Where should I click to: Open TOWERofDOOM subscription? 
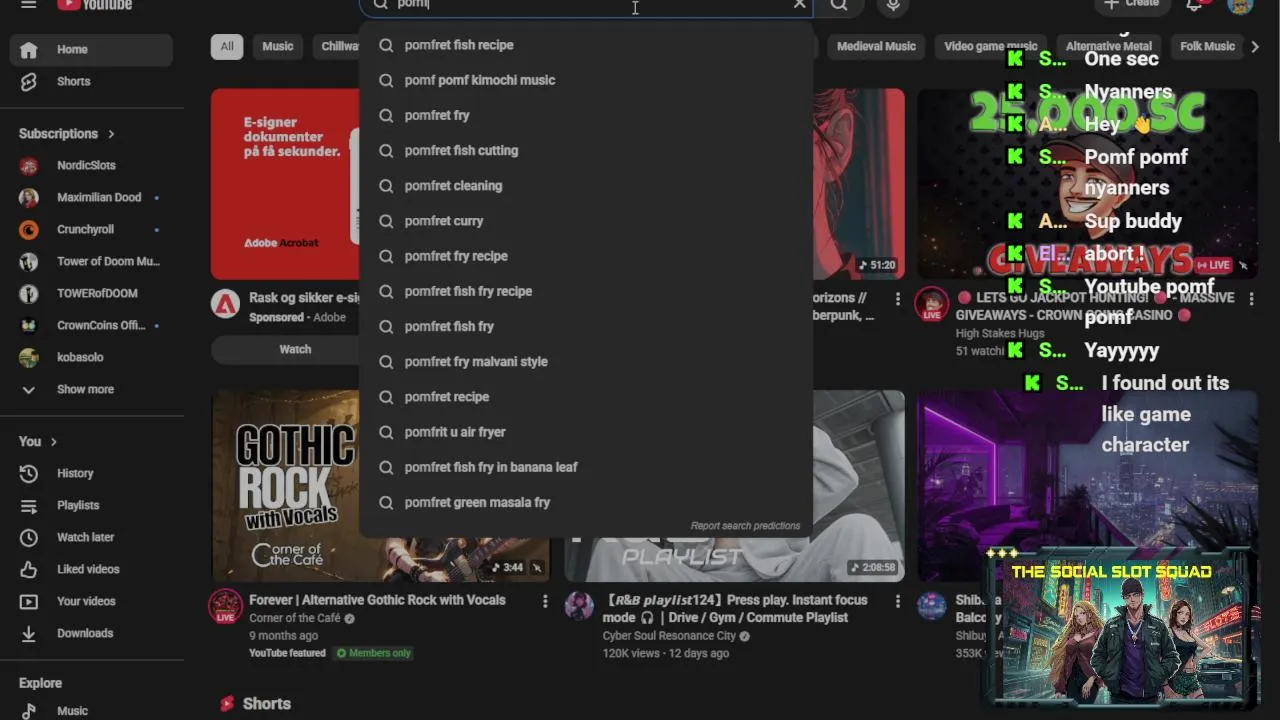coord(92,293)
